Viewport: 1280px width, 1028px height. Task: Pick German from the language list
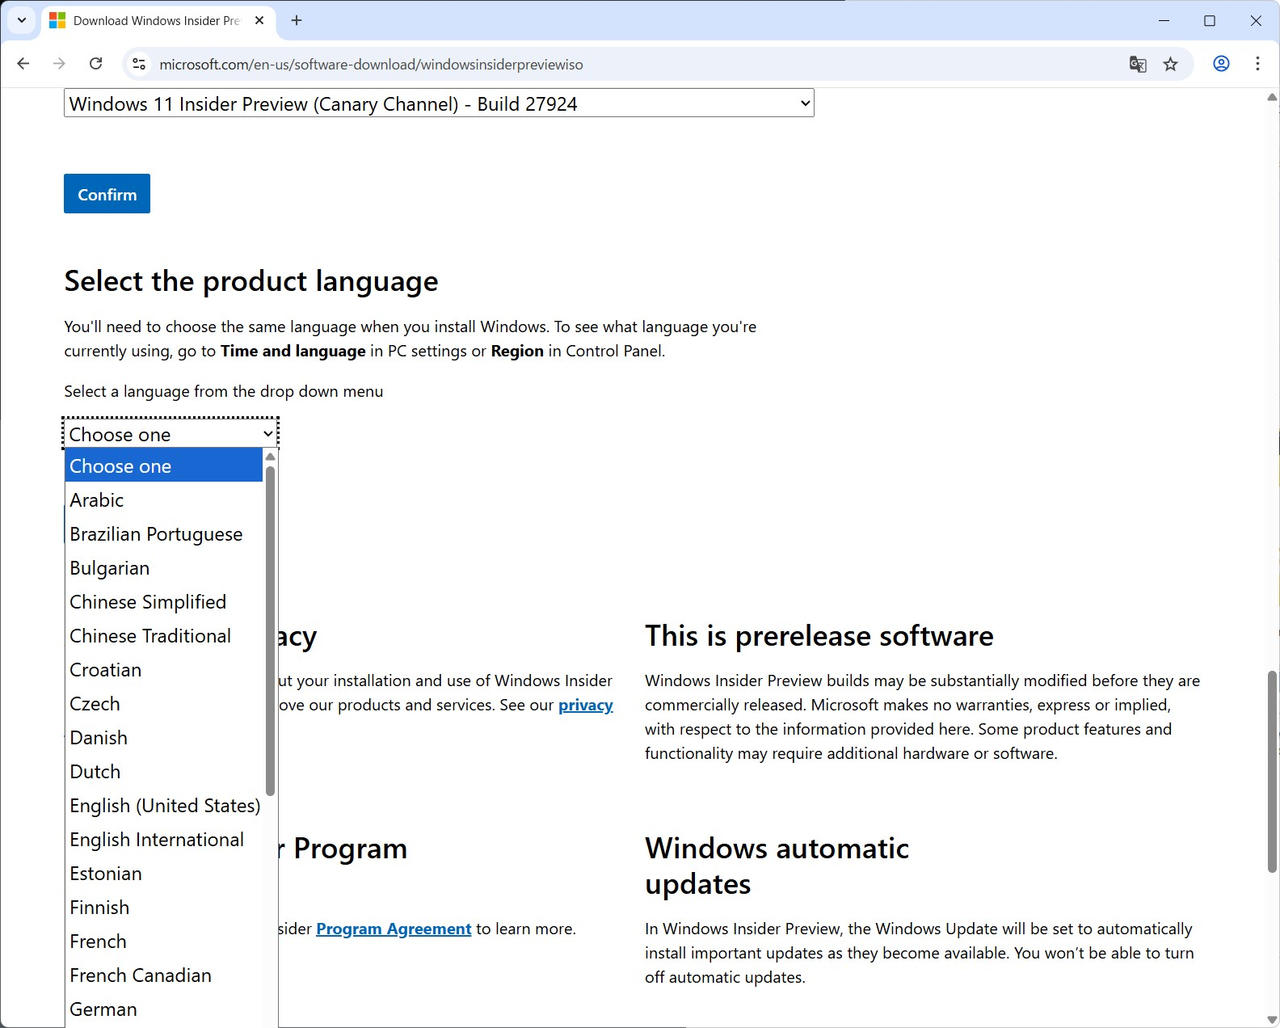pyautogui.click(x=164, y=1010)
